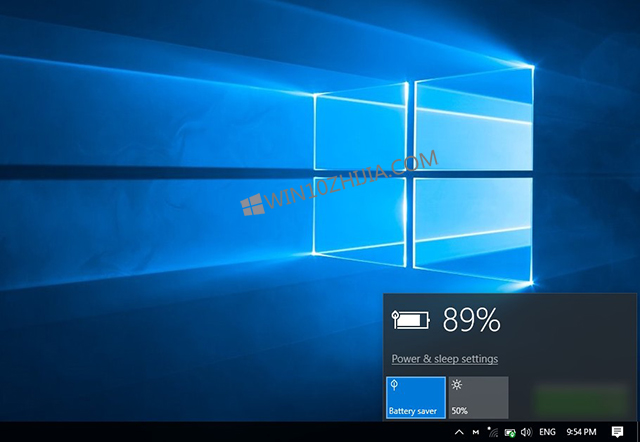Open the Action Center notification icon

click(618, 432)
